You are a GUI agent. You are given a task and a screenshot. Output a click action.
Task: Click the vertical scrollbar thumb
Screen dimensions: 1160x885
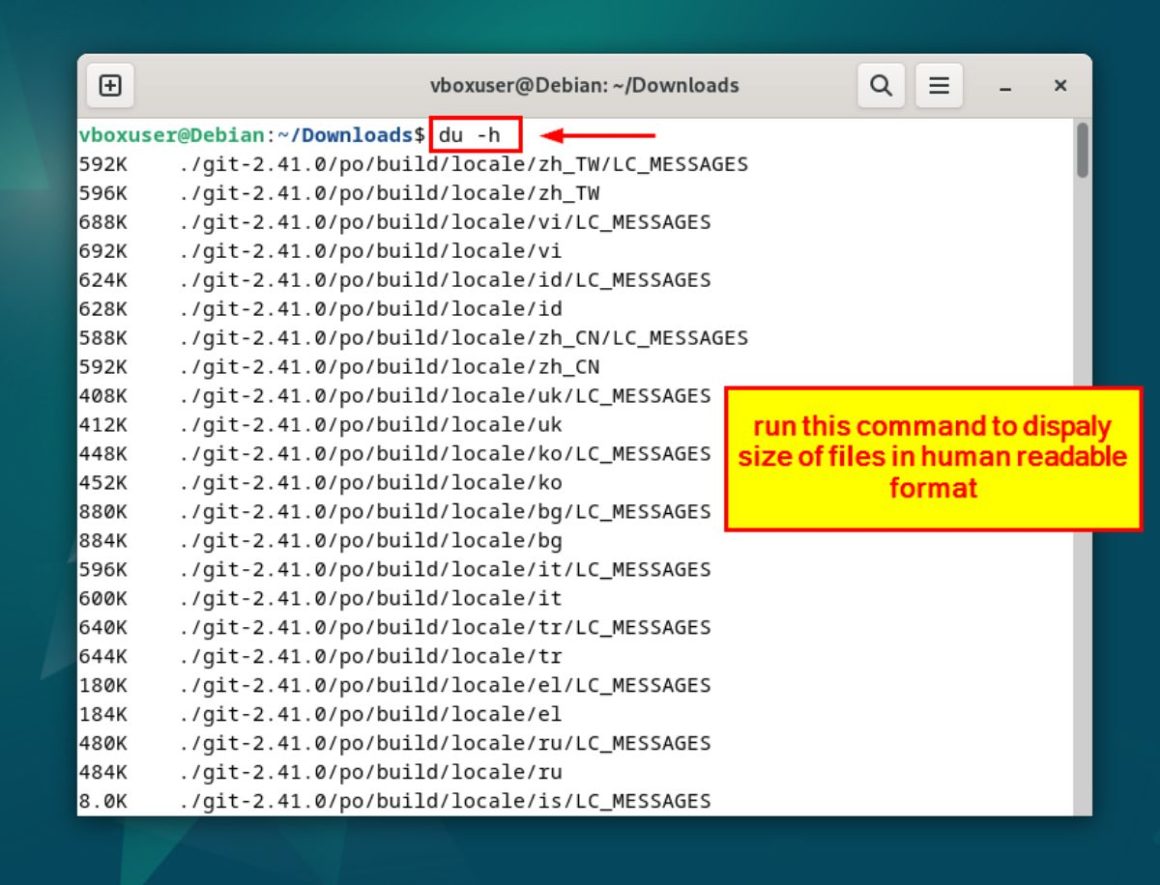tap(1082, 151)
